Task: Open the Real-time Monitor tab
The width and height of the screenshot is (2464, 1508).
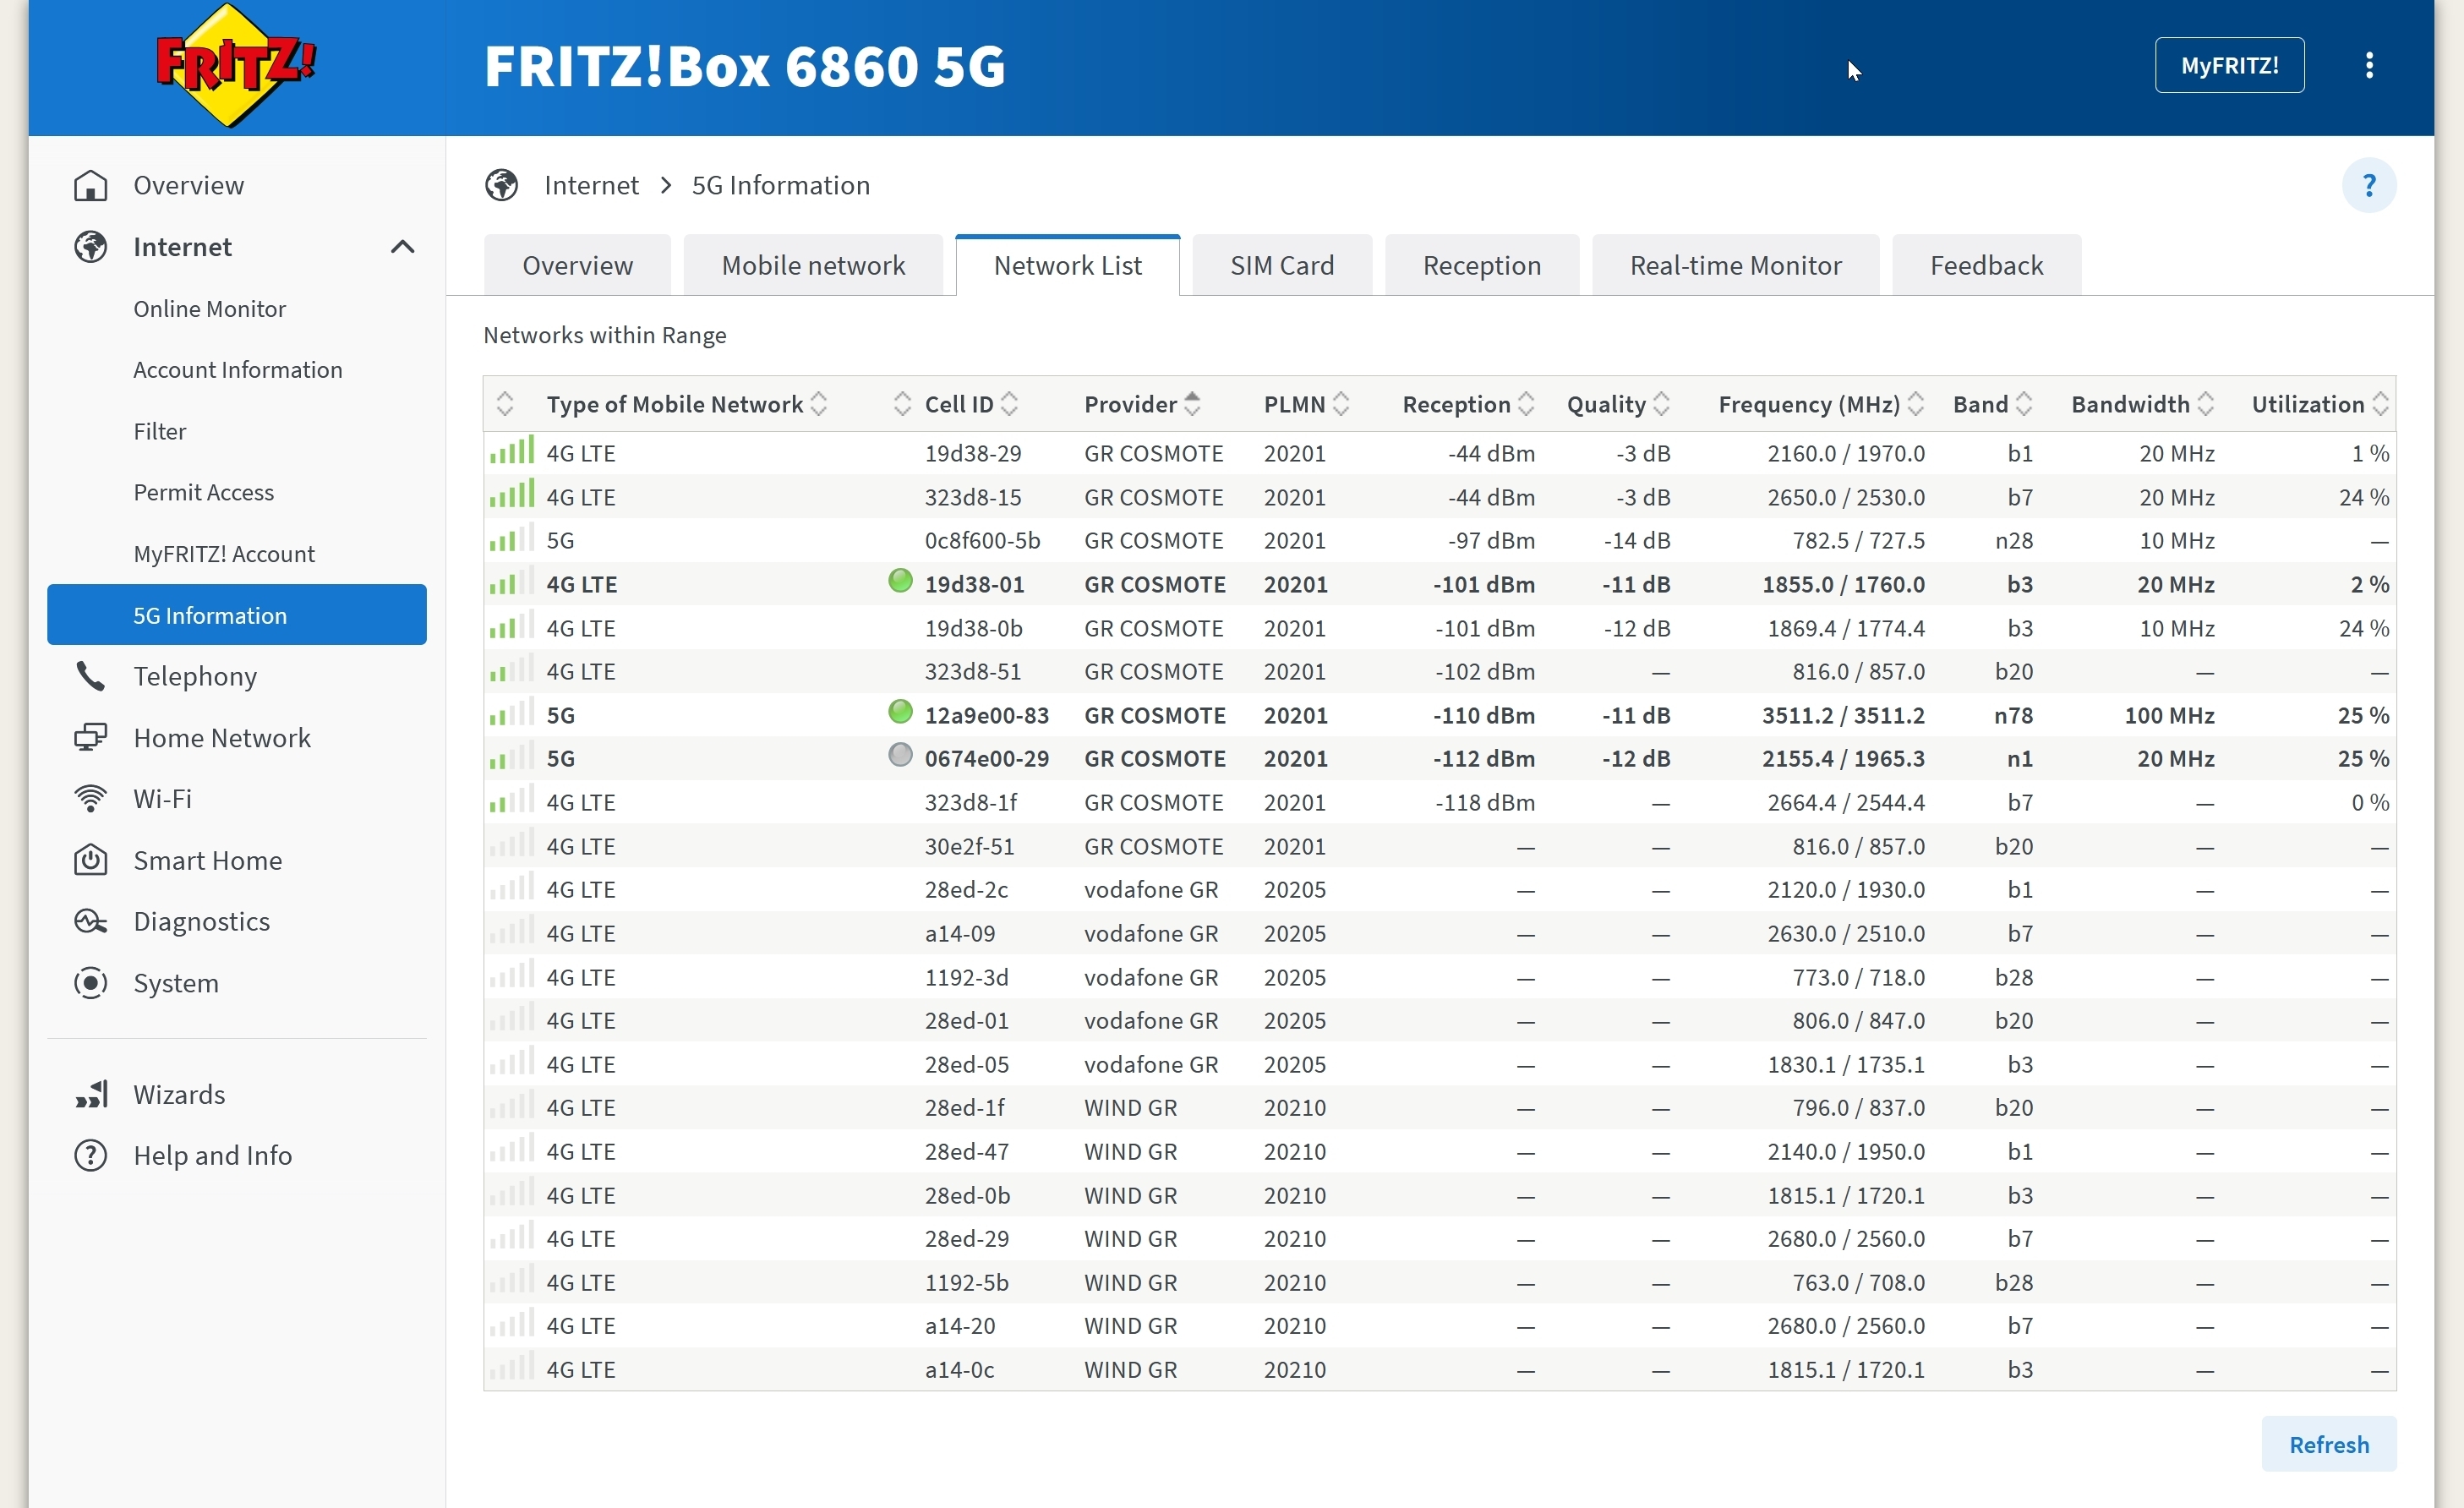Action: (x=1735, y=265)
